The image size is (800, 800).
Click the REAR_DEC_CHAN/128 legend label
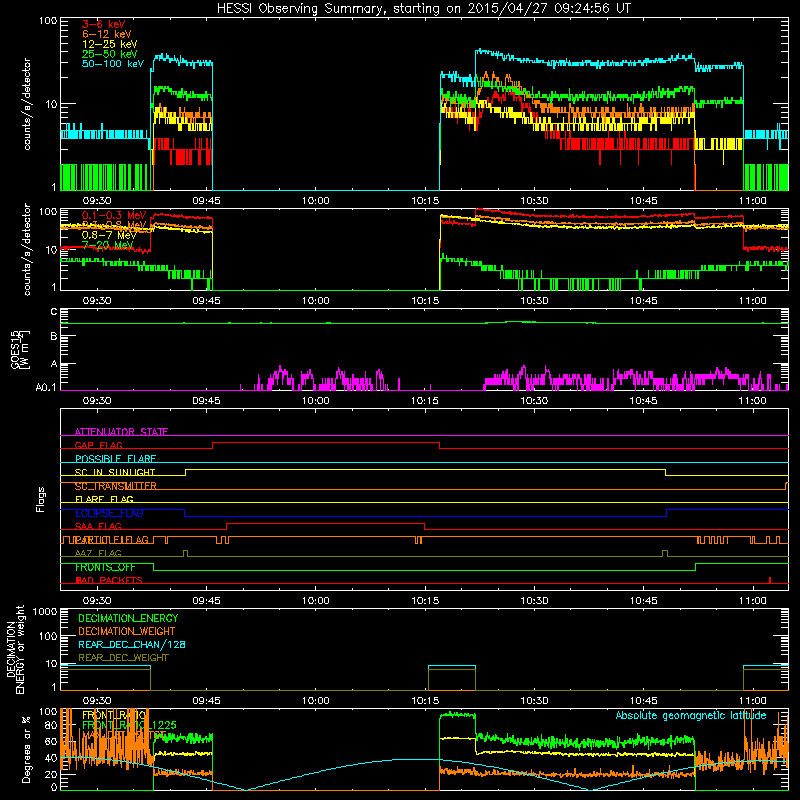click(x=132, y=645)
